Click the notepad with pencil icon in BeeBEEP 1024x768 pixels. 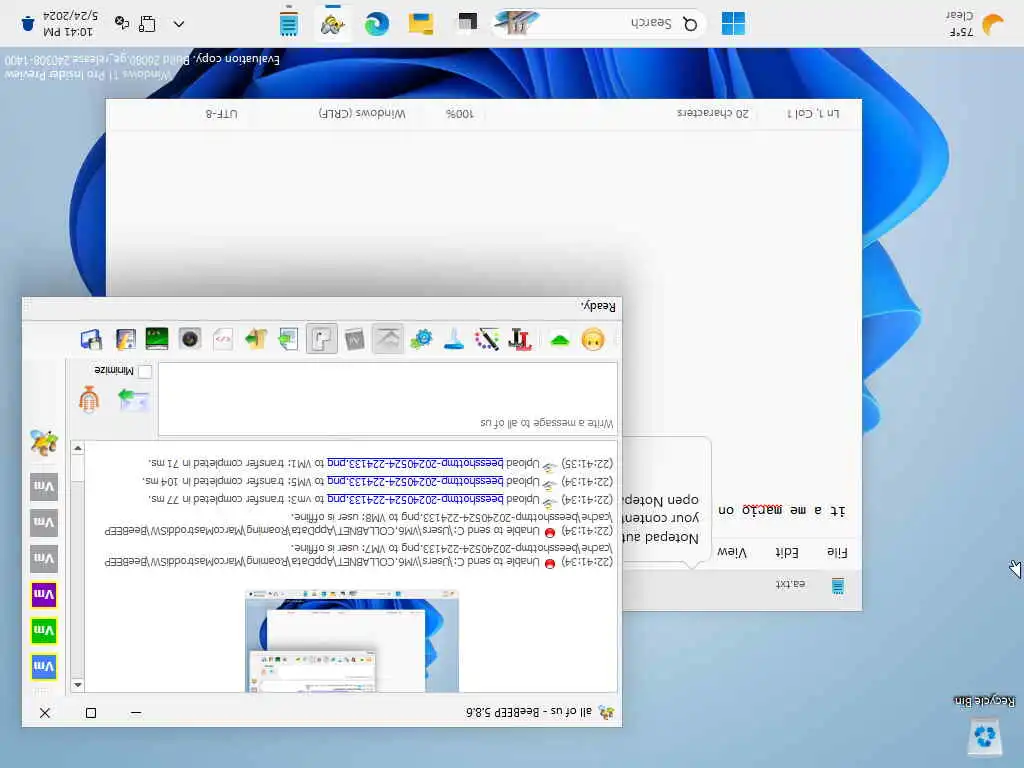pos(125,340)
